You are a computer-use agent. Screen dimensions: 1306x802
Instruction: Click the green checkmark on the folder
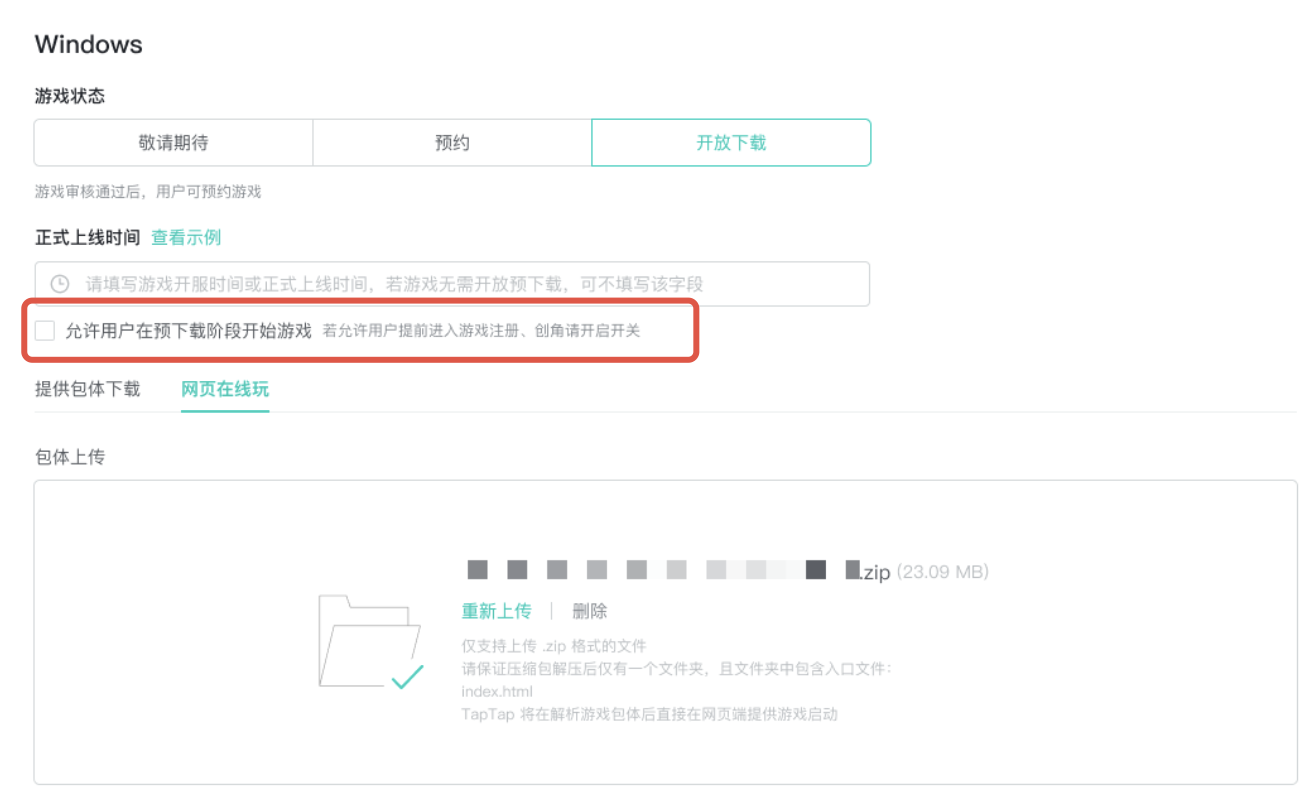pyautogui.click(x=406, y=678)
